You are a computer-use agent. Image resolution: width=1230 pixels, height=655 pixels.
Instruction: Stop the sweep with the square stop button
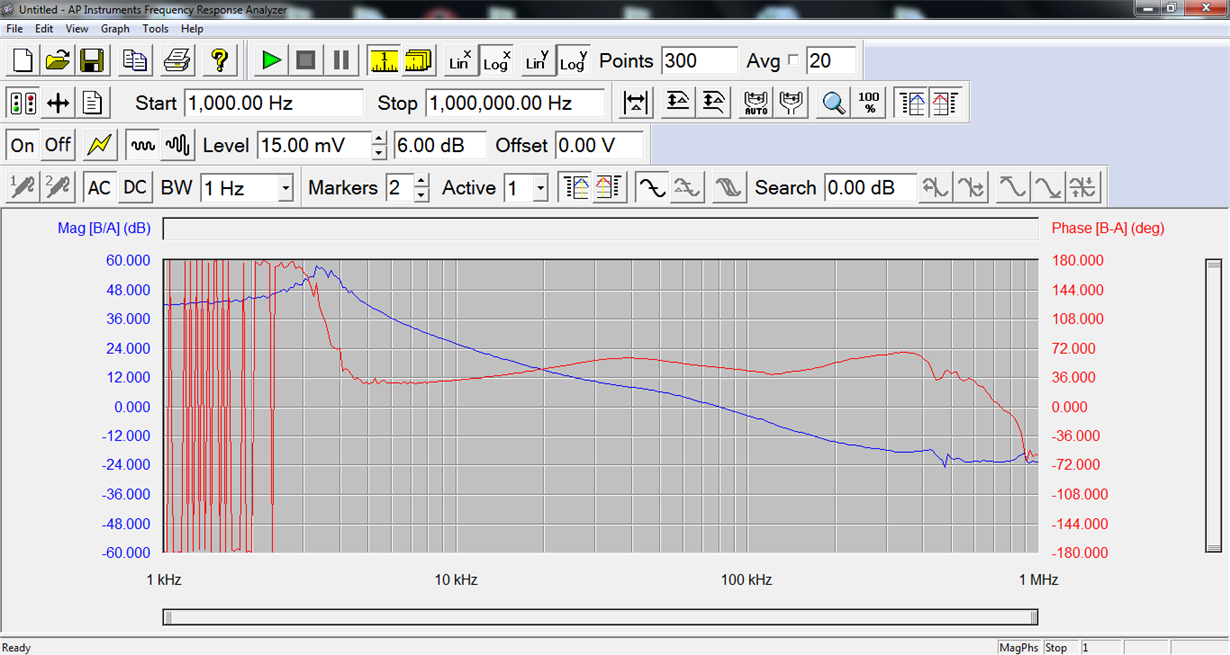pos(306,60)
